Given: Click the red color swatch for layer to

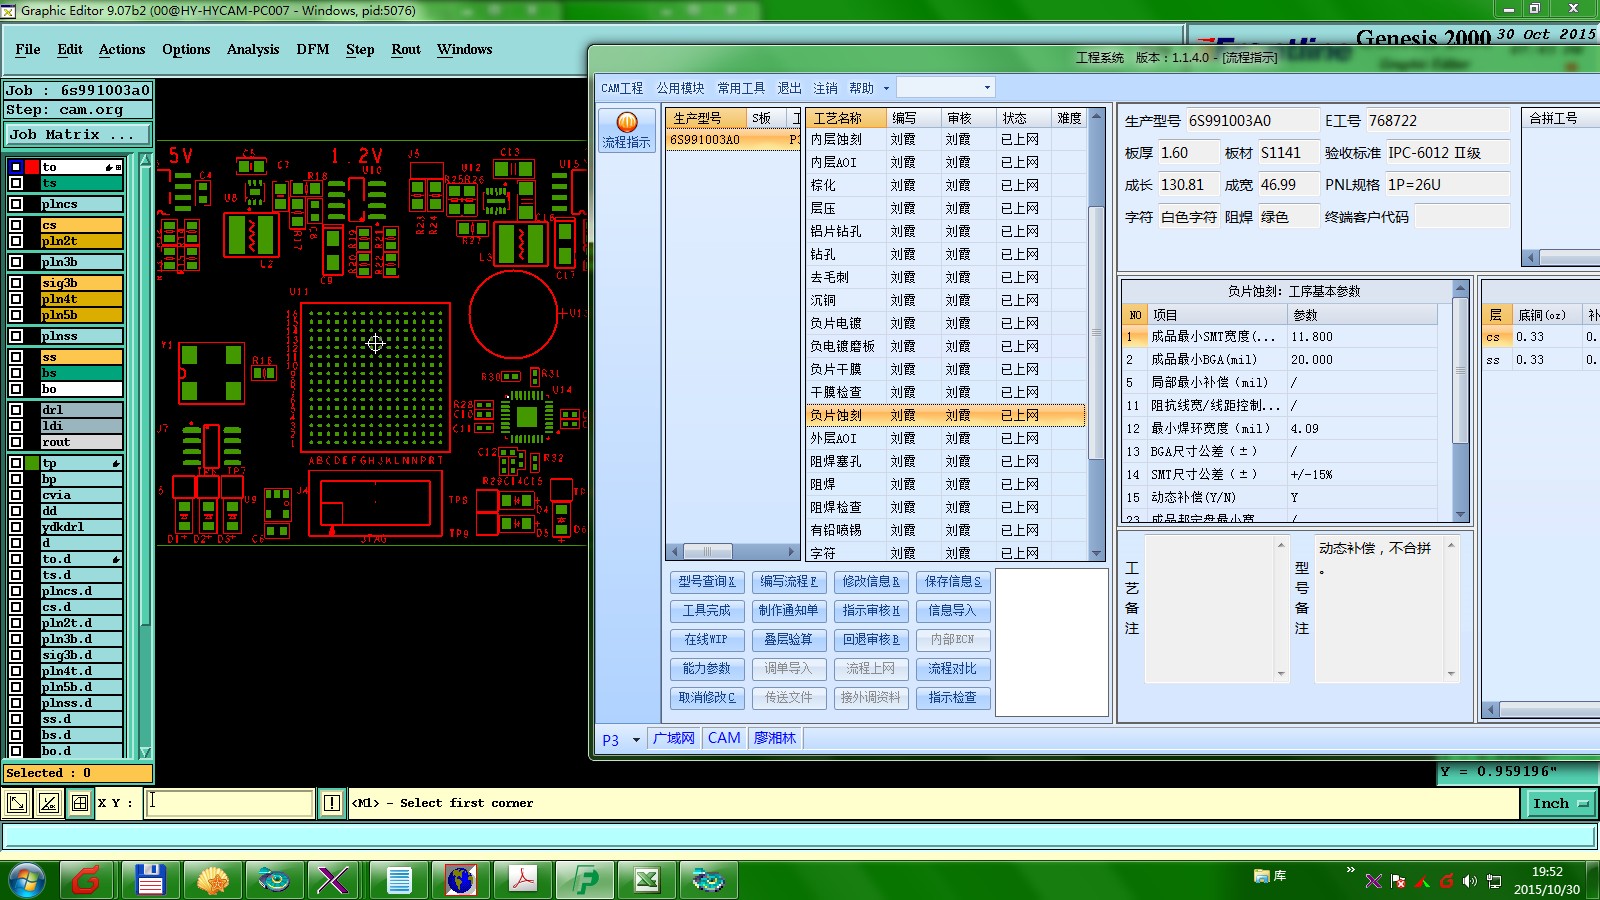Looking at the screenshot, I should point(31,167).
